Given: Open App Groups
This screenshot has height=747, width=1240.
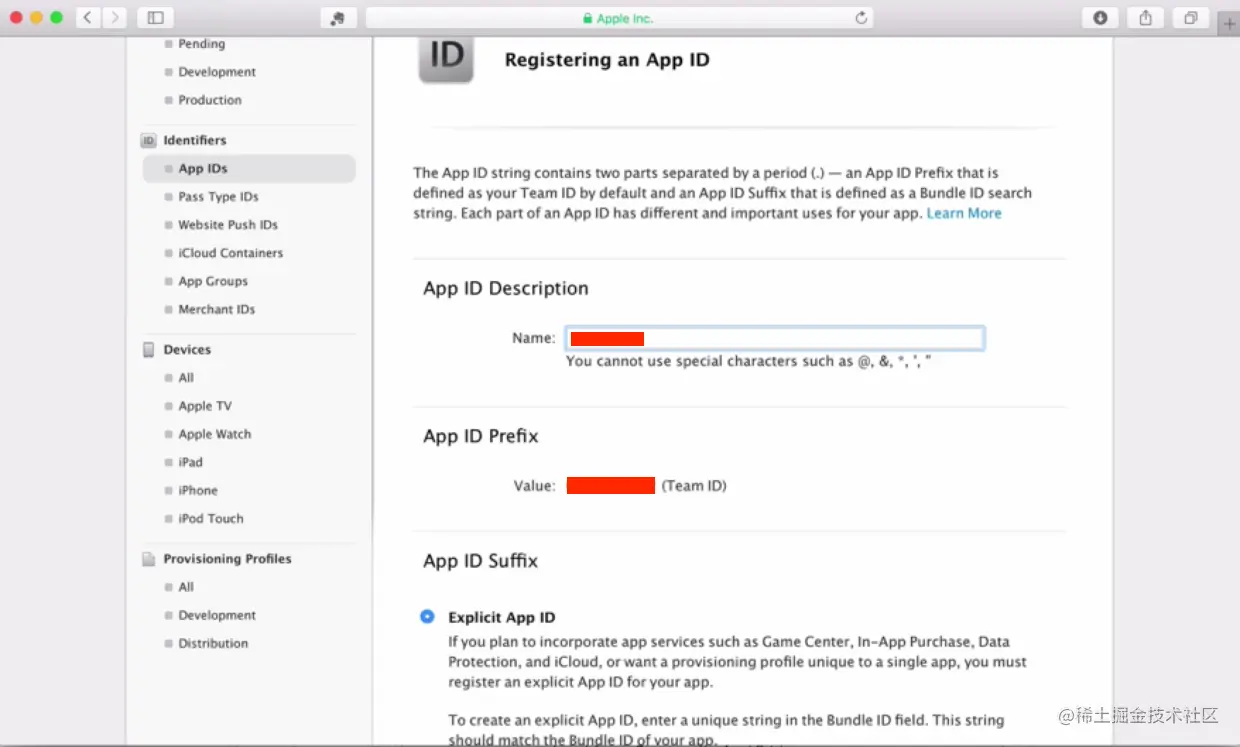Looking at the screenshot, I should 213,281.
